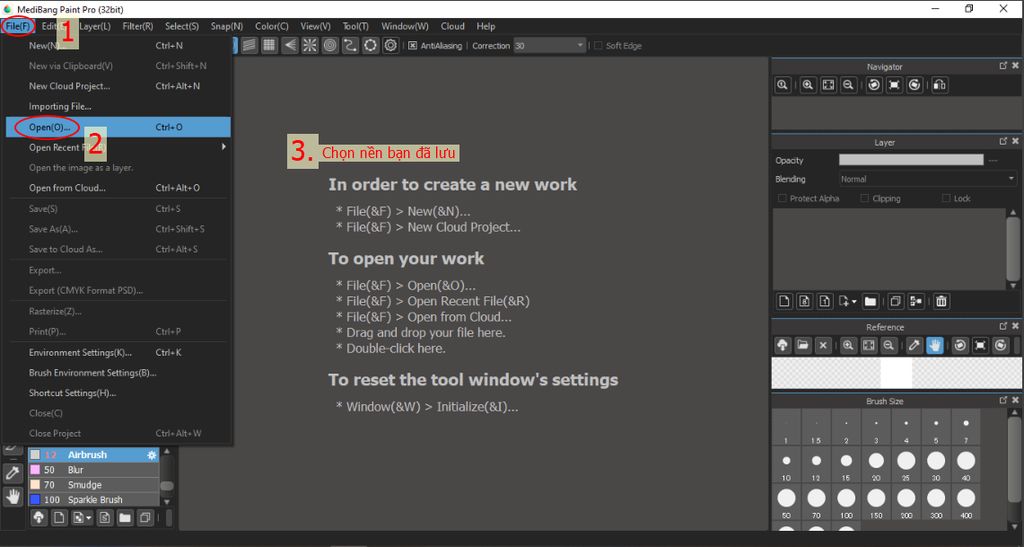
Task: Enable the Protect Alpha checkbox
Action: [782, 198]
